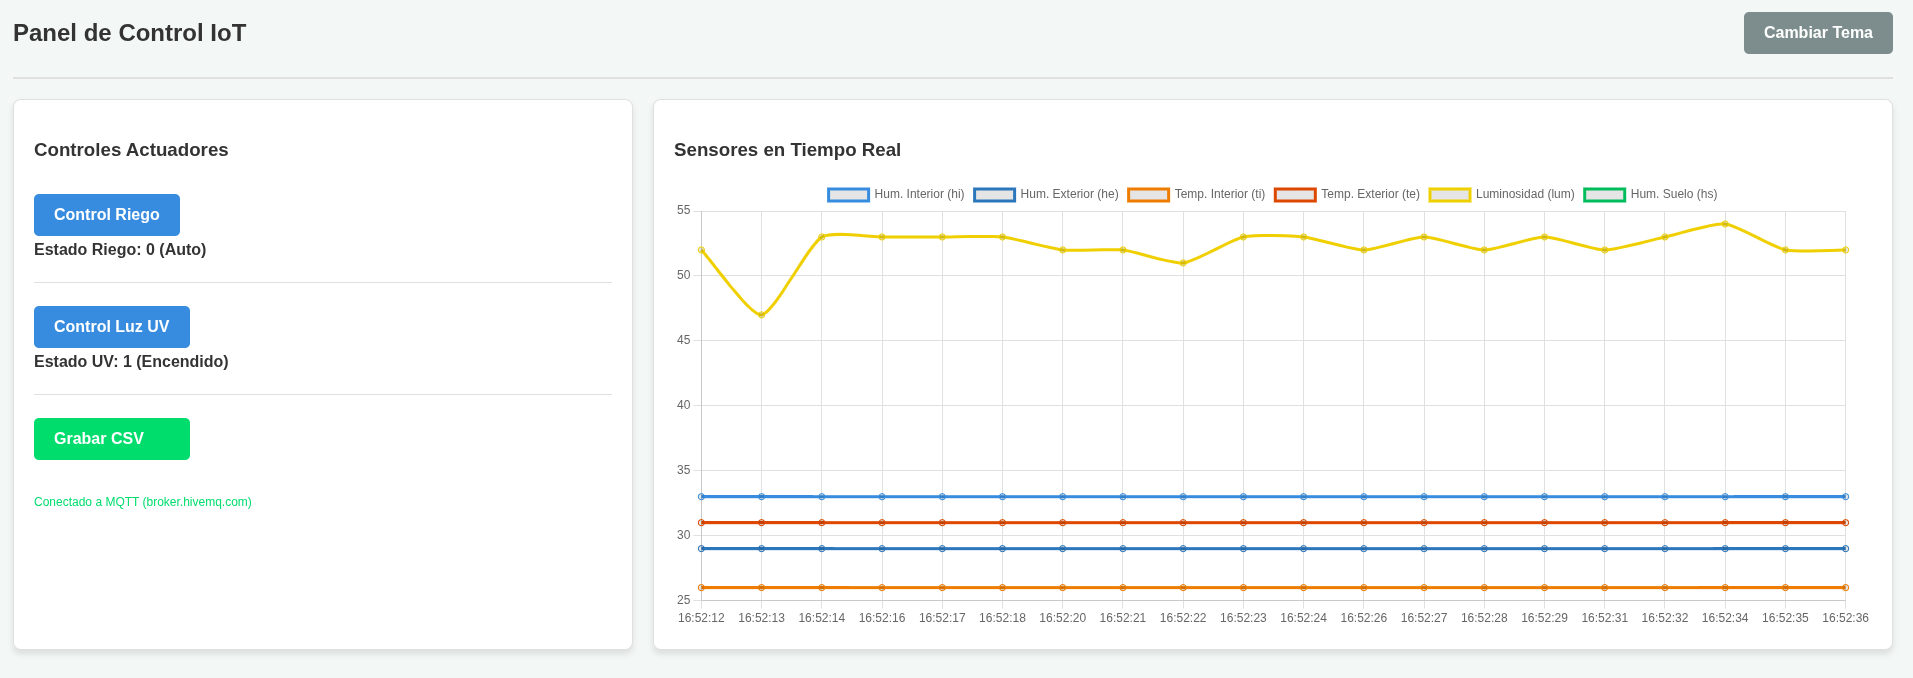Image resolution: width=1913 pixels, height=678 pixels.
Task: Hide Temp. Exterior (te) dataset swatch
Action: tap(1295, 195)
